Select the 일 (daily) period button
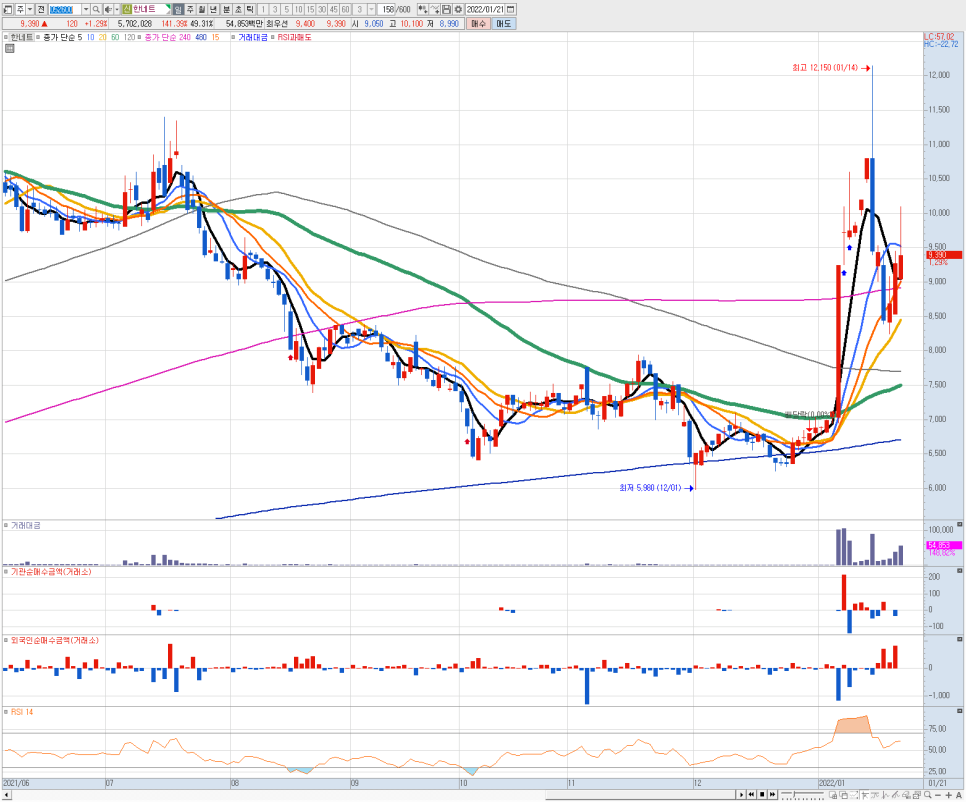966x802 pixels. coord(178,9)
